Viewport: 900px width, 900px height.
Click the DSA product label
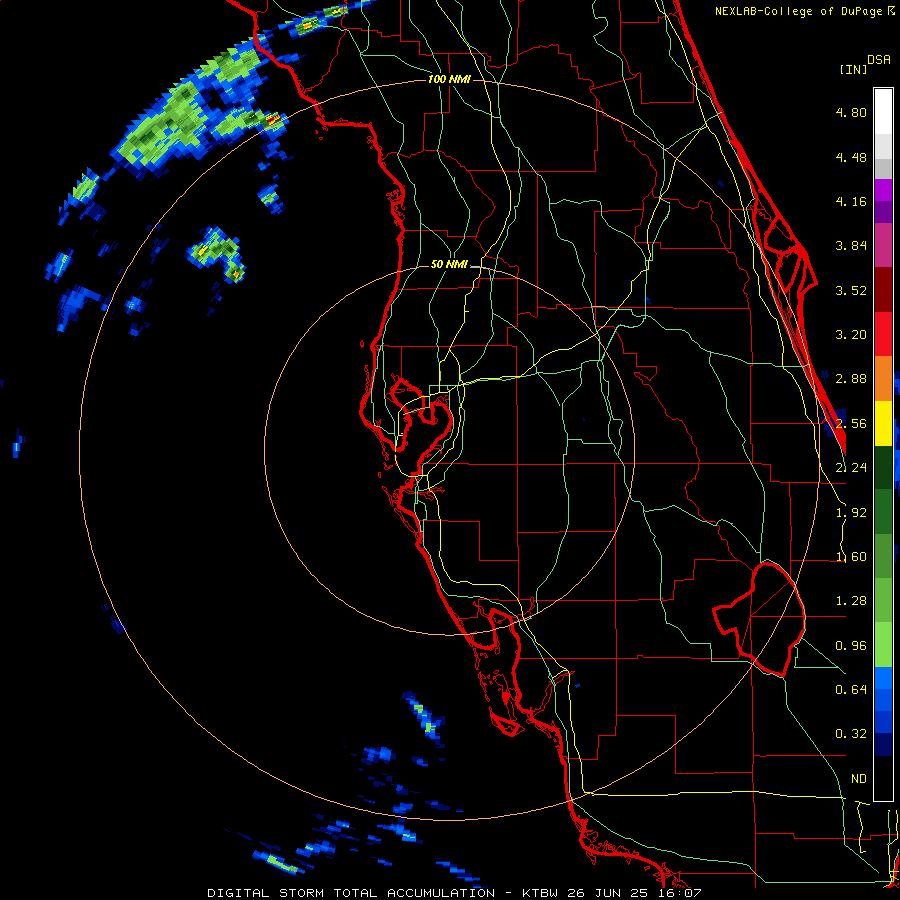point(879,60)
